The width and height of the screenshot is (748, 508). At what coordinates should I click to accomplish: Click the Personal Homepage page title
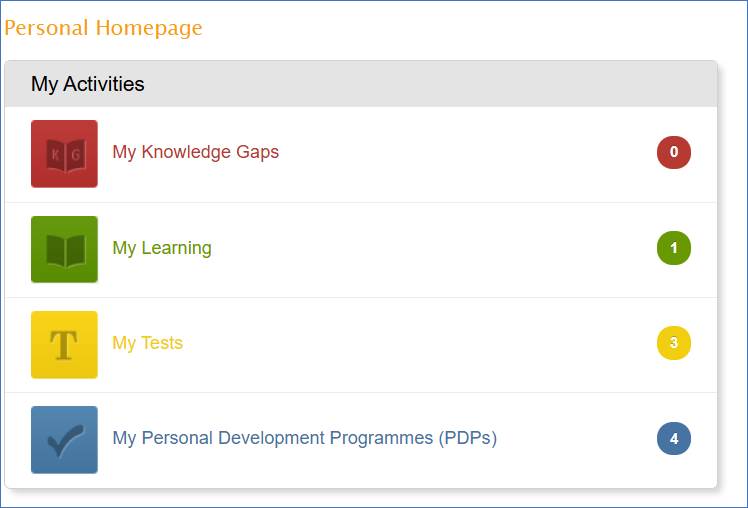point(103,28)
